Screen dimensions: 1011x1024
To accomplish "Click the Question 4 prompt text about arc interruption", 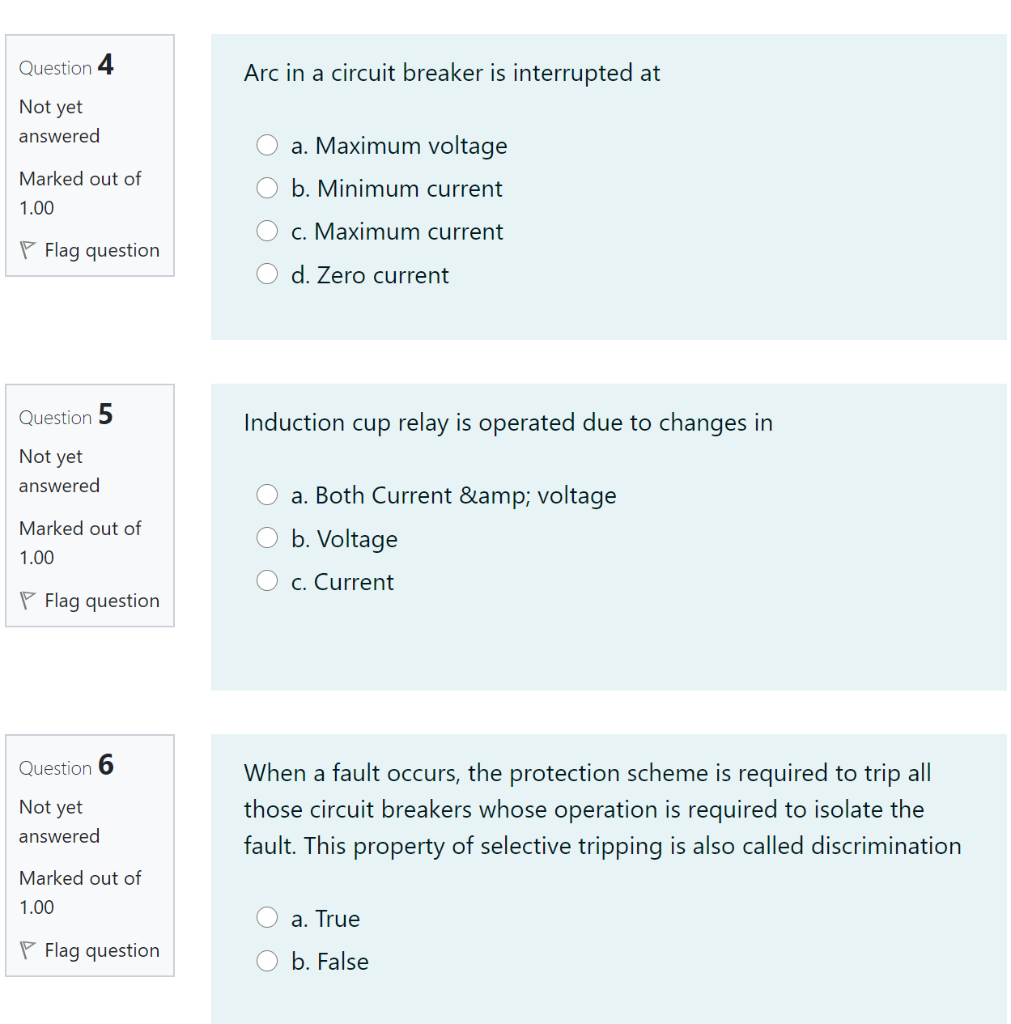I will point(452,73).
